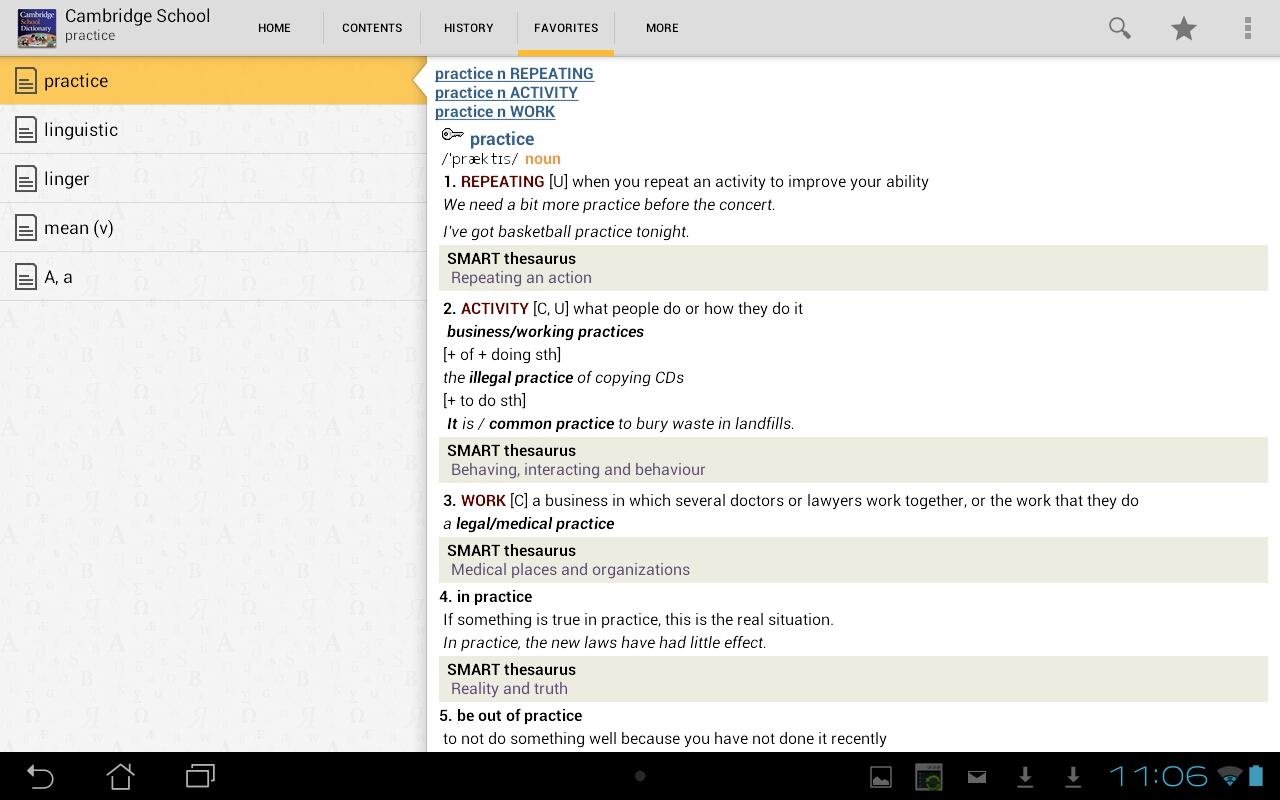Select 'mean (v)' in the favorites list
Viewport: 1280px width, 800px height.
pos(213,228)
